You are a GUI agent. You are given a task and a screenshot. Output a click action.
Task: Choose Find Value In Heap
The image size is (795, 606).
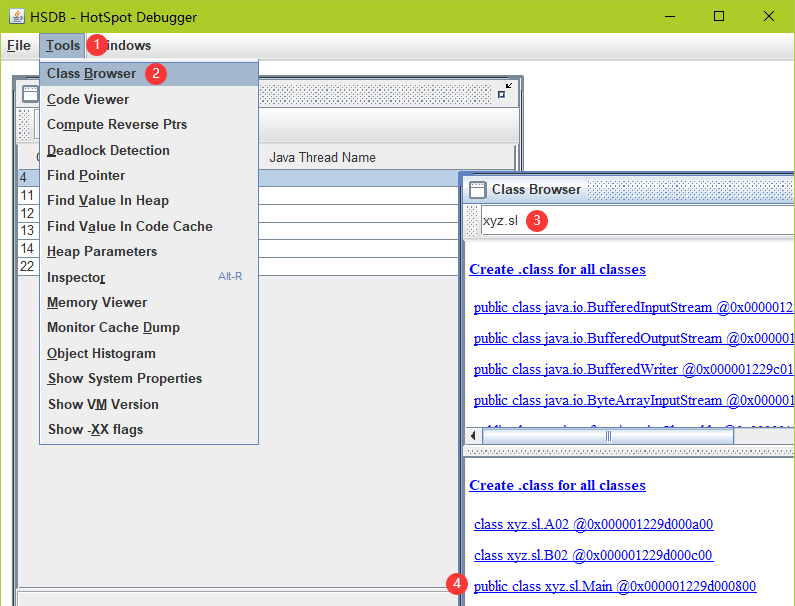point(149,201)
